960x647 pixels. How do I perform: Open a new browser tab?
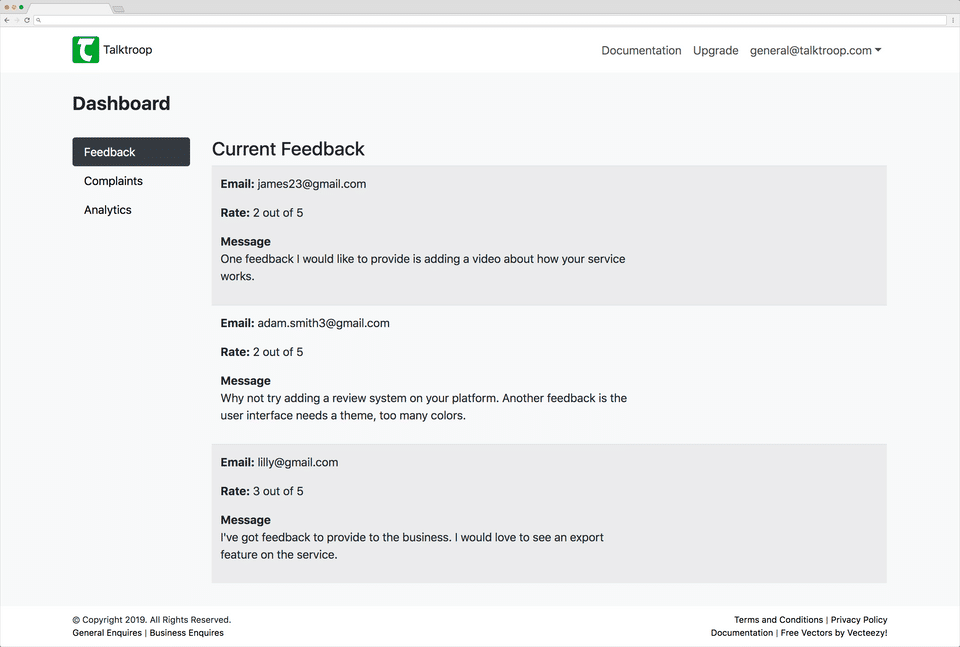click(118, 9)
